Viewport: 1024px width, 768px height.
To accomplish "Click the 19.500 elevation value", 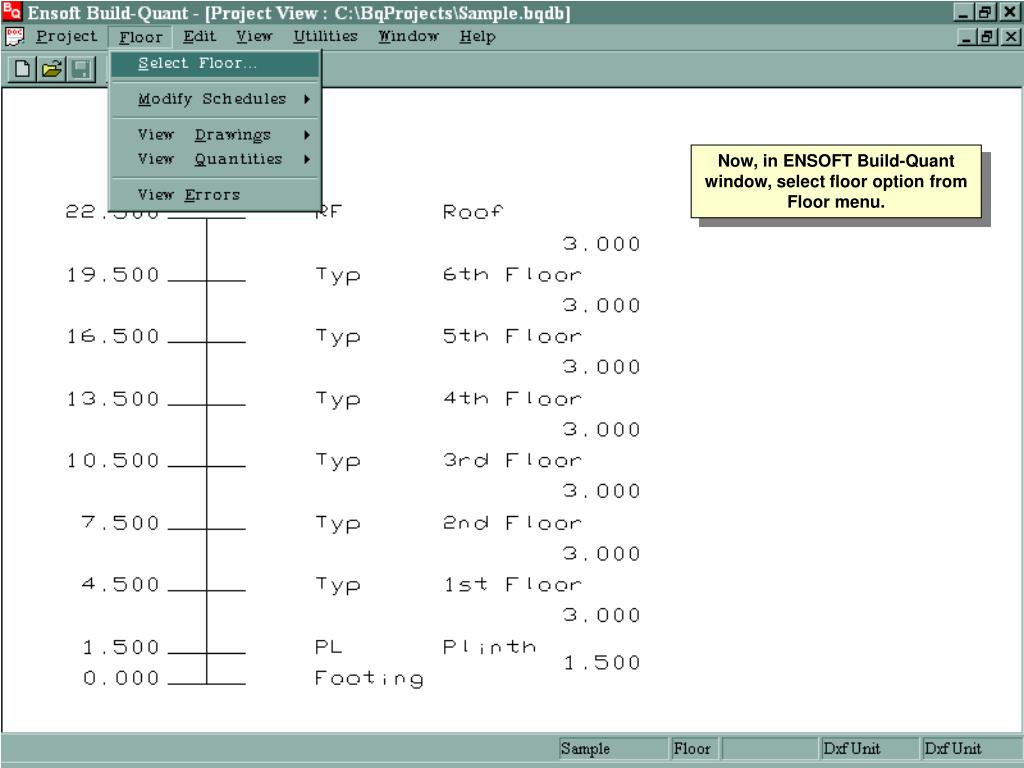I will [x=113, y=274].
